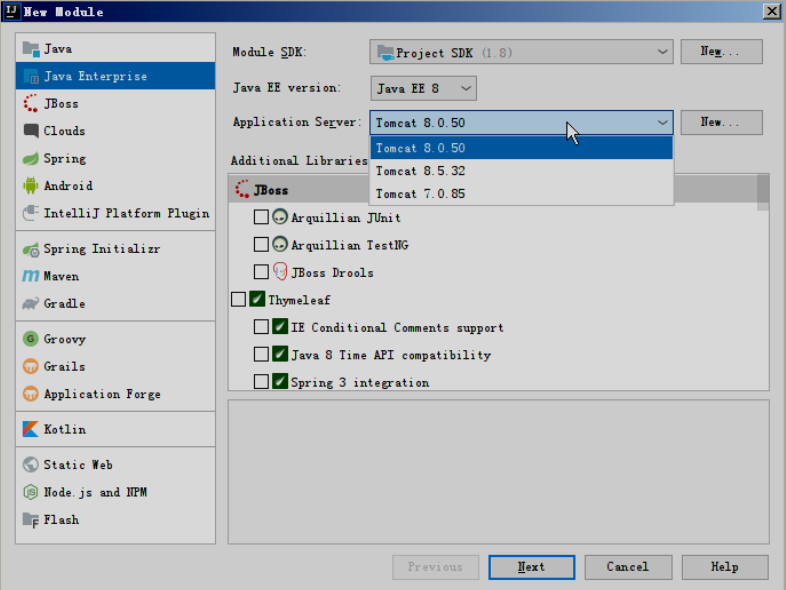Click the IntelliJ IJ logo in title bar
The height and width of the screenshot is (590, 786).
[12, 11]
